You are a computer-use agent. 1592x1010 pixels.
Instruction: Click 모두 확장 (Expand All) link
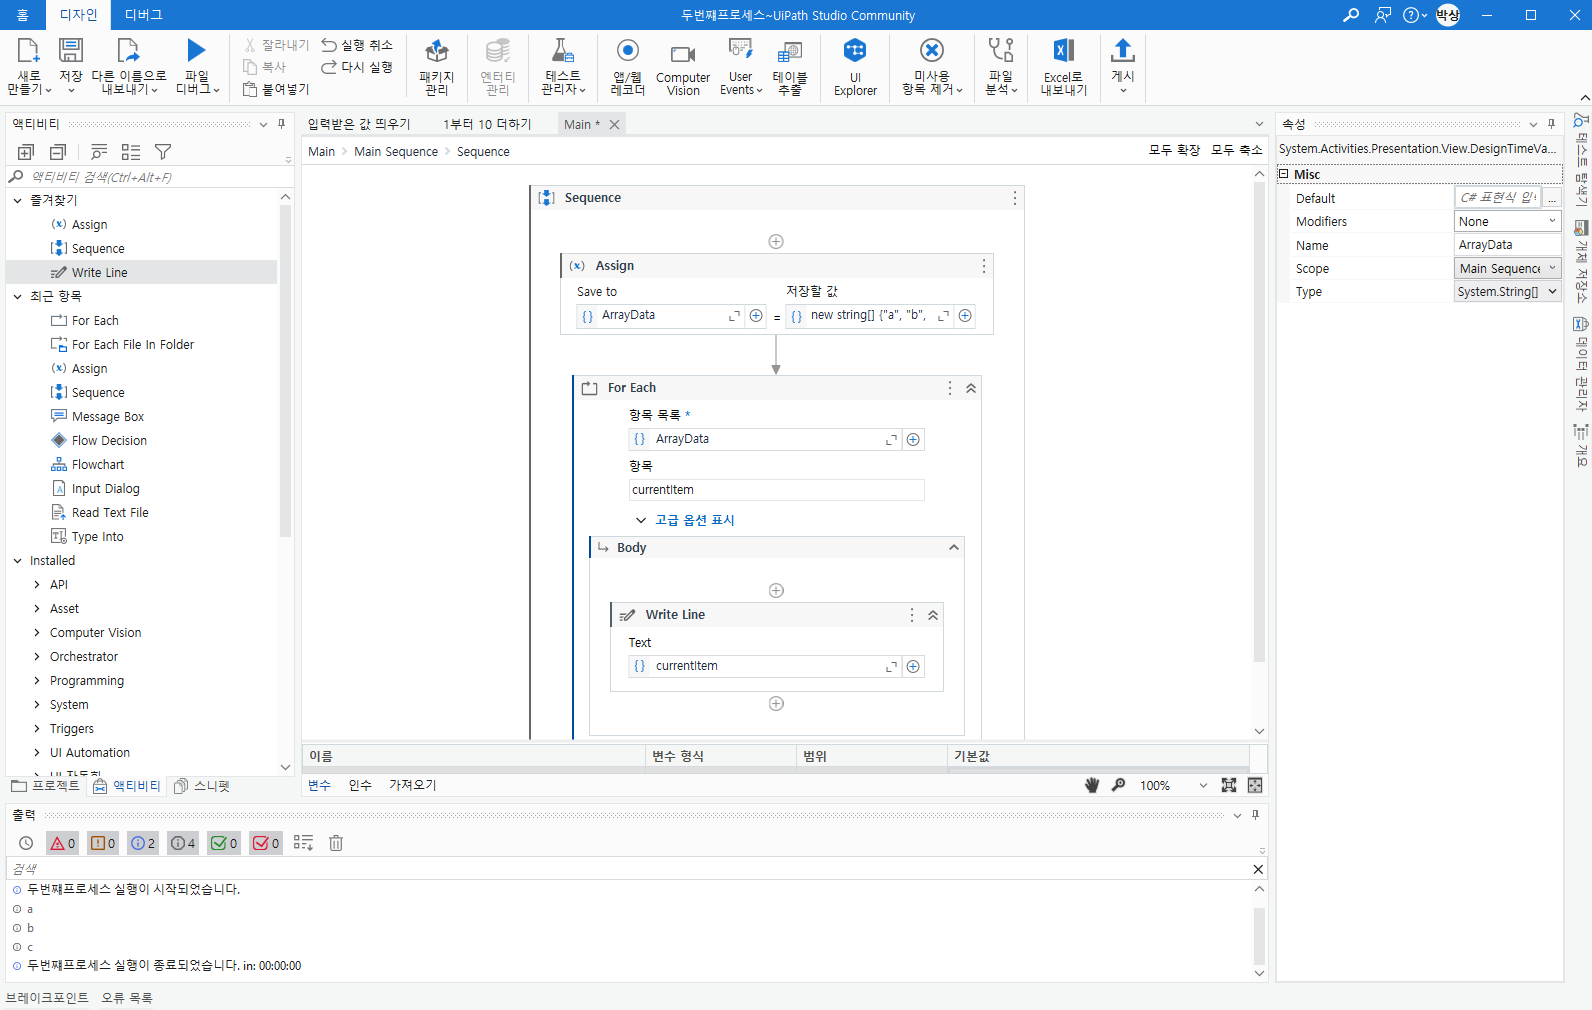tap(1174, 150)
